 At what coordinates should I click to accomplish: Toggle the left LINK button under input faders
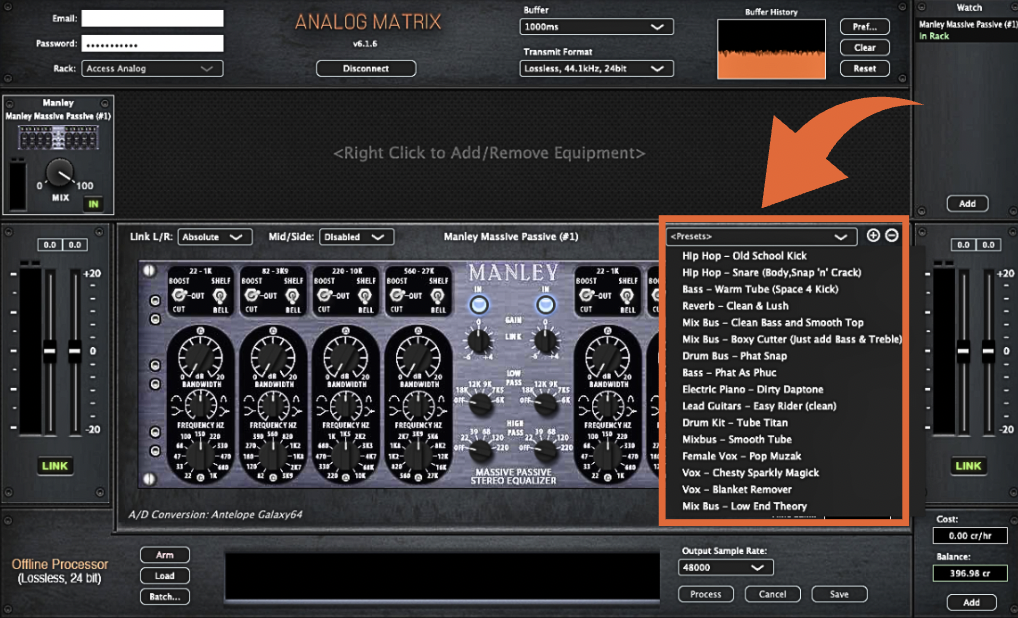[55, 465]
